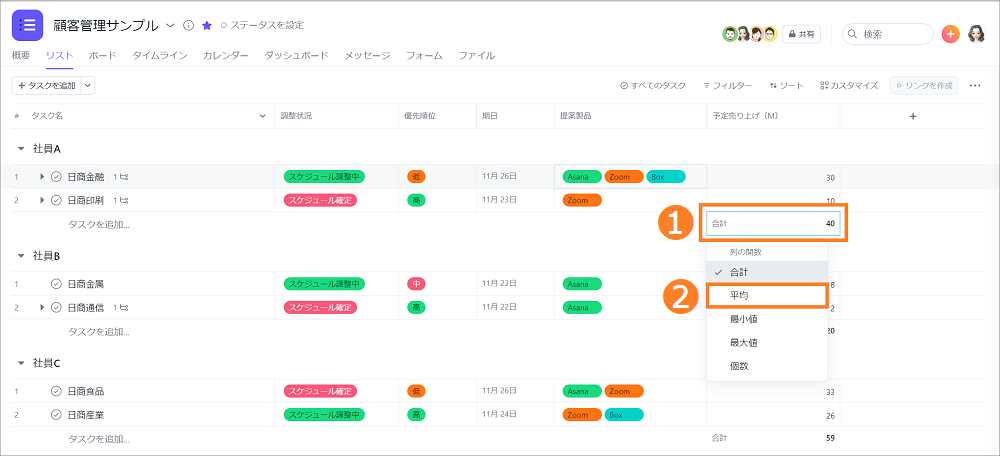Click 日商金融 status tag スケジュール調整中
The width and height of the screenshot is (1000, 456).
[x=324, y=177]
